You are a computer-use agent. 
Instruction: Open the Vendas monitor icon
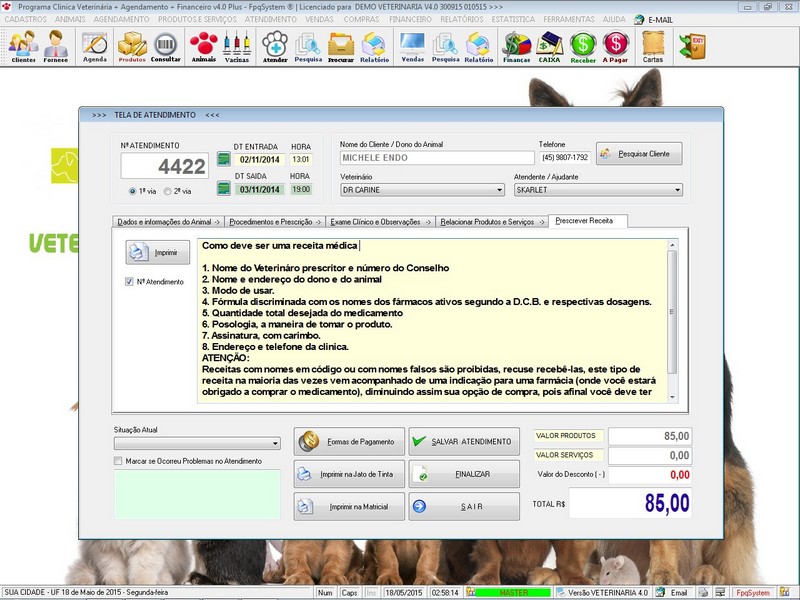pyautogui.click(x=413, y=46)
